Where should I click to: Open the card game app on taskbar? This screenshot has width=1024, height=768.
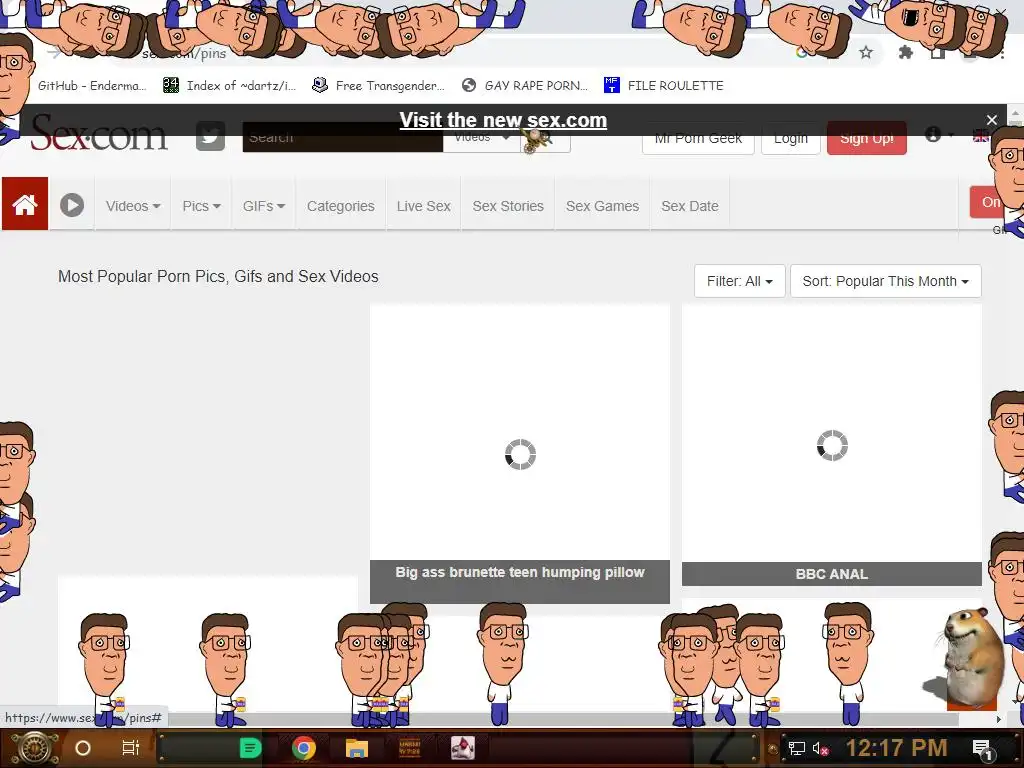[x=463, y=748]
